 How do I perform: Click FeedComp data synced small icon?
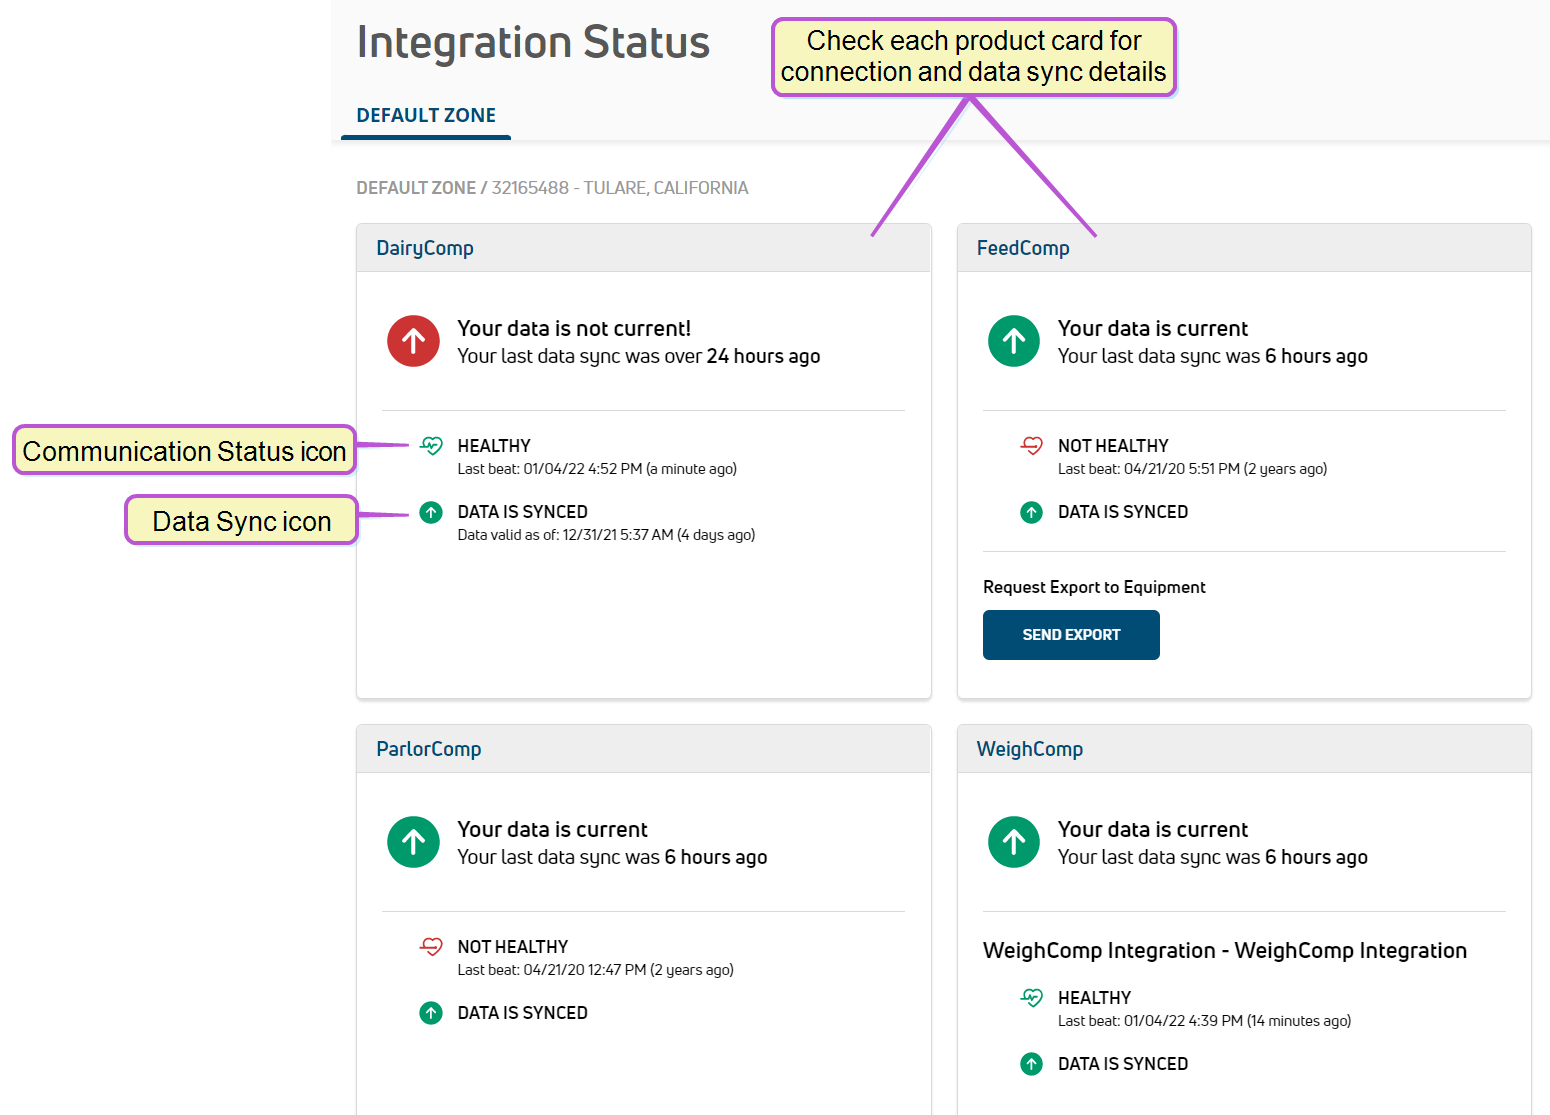pyautogui.click(x=1031, y=512)
